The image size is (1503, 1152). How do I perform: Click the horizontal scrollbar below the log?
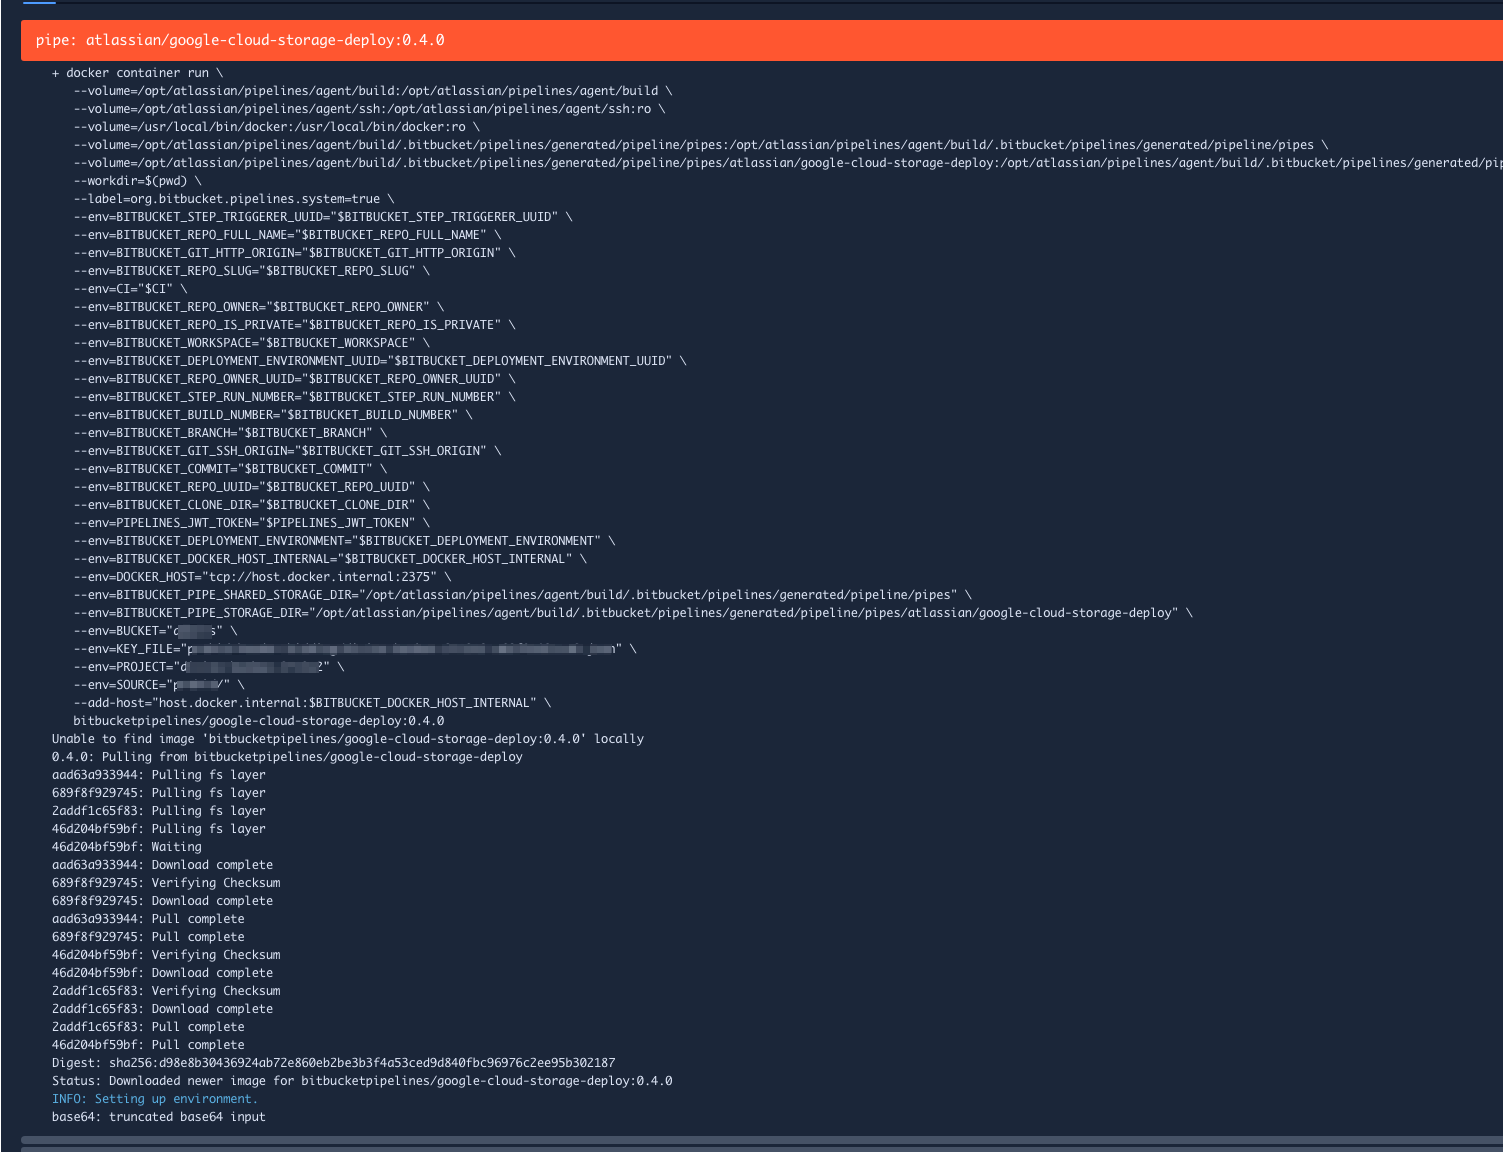[762, 1140]
